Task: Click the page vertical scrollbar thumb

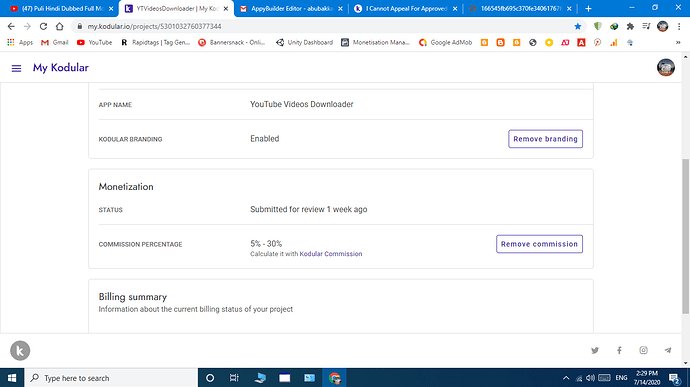Action: coord(686,236)
